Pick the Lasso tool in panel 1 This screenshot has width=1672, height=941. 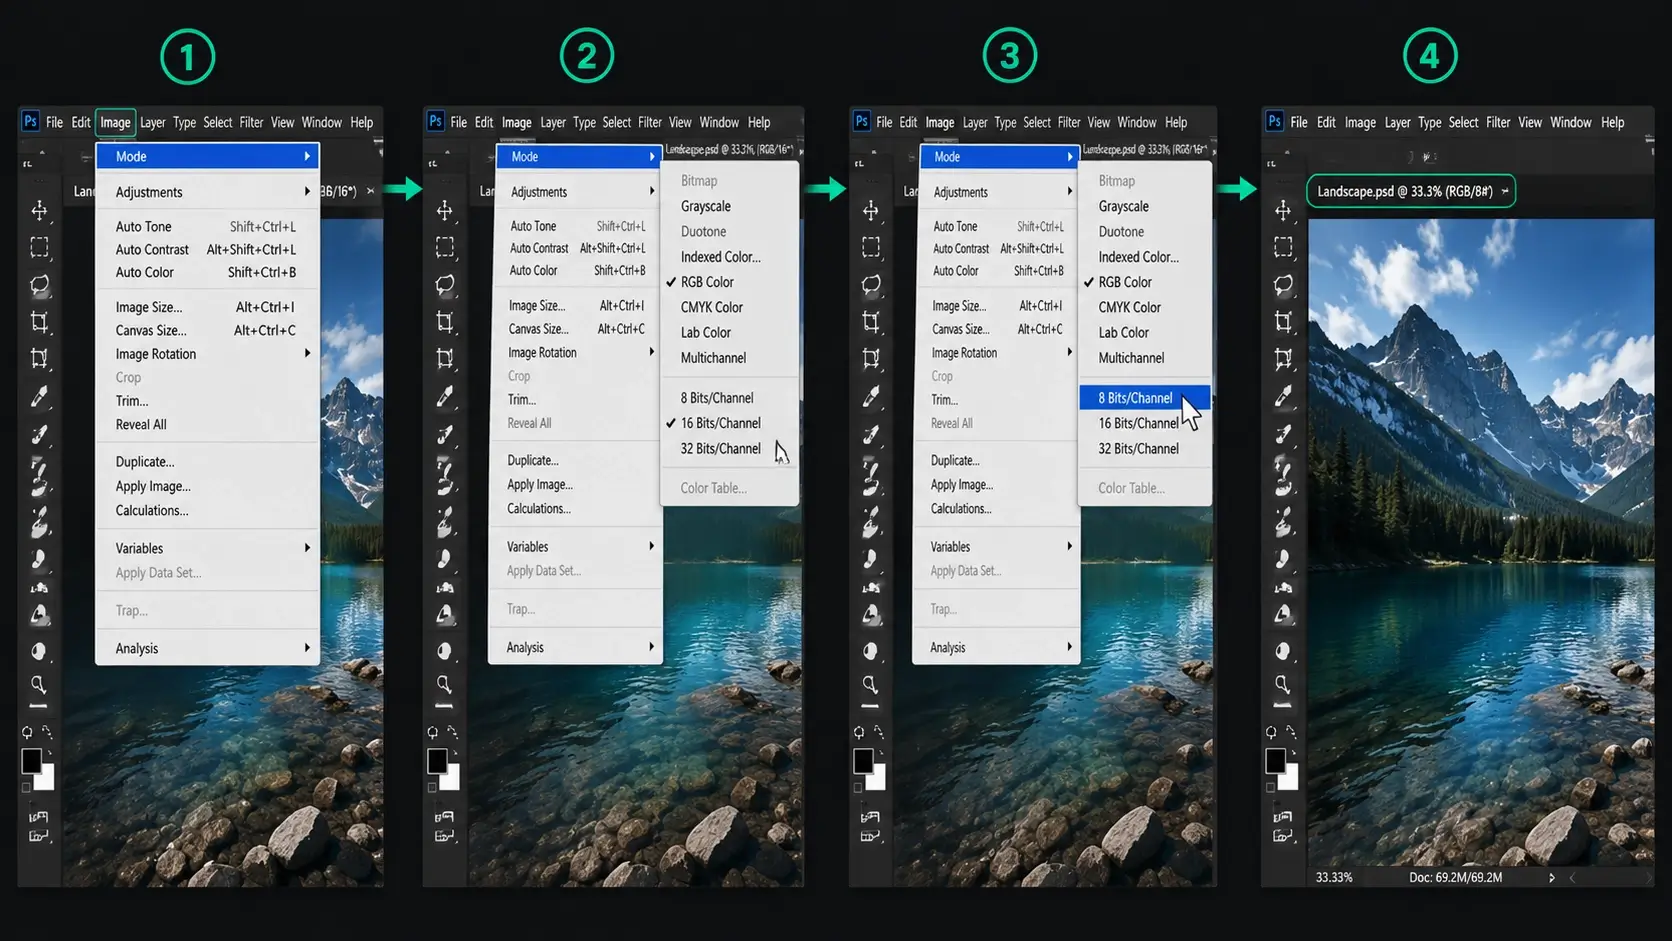(x=39, y=285)
